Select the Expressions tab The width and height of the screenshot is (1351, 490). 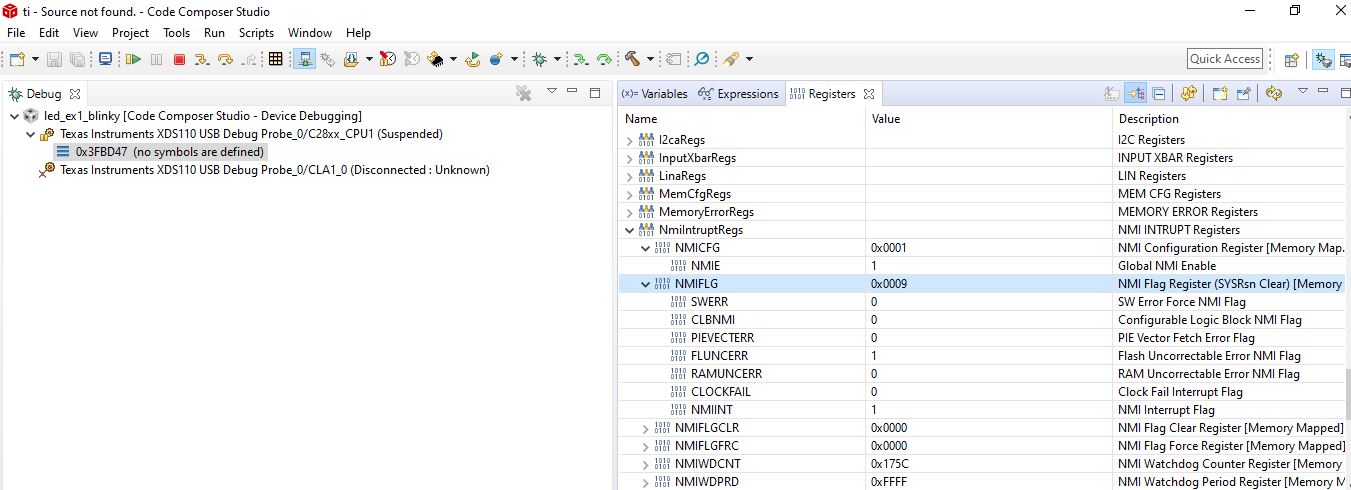tap(738, 93)
